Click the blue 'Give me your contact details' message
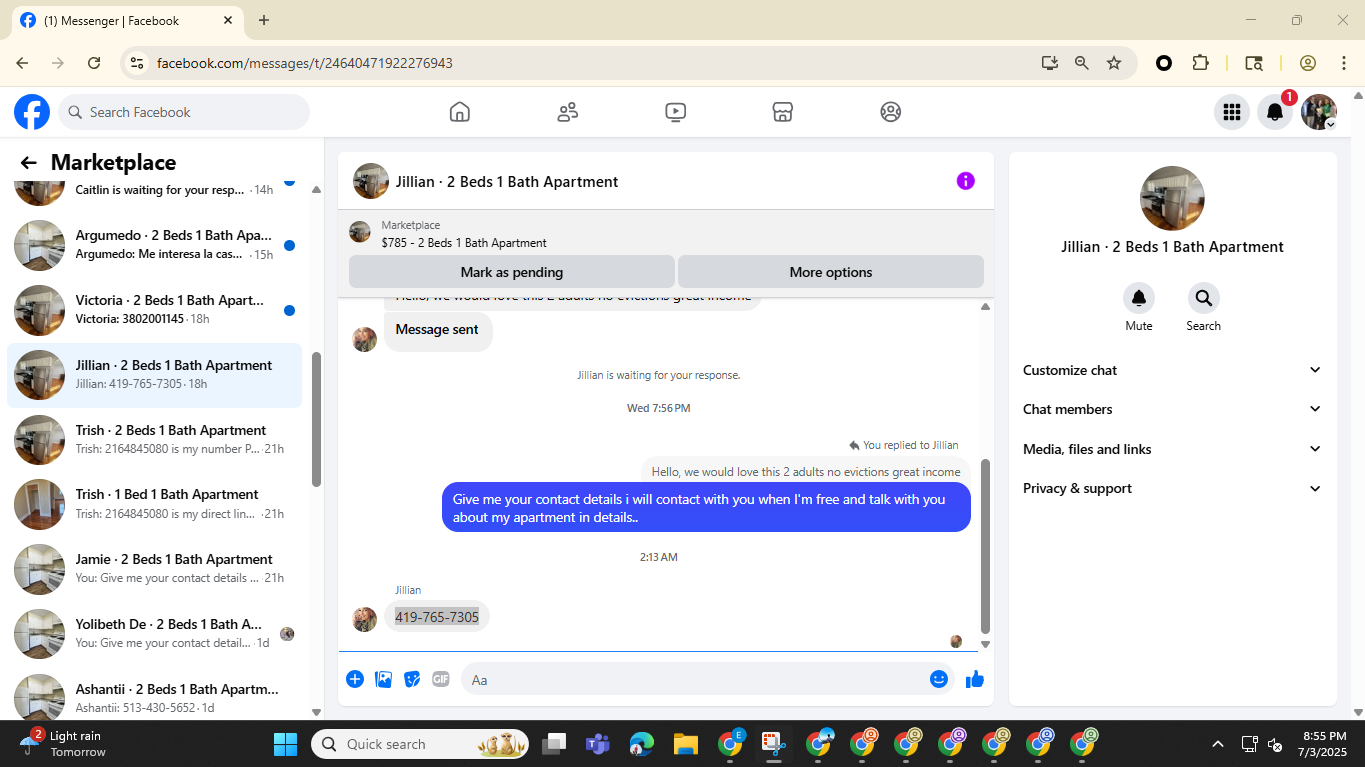This screenshot has width=1365, height=767. [706, 508]
